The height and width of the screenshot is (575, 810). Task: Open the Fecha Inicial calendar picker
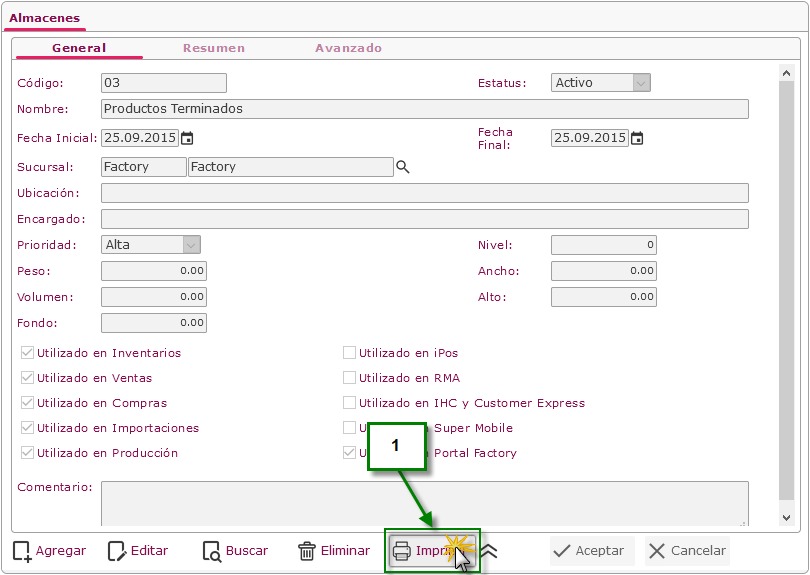click(x=187, y=138)
